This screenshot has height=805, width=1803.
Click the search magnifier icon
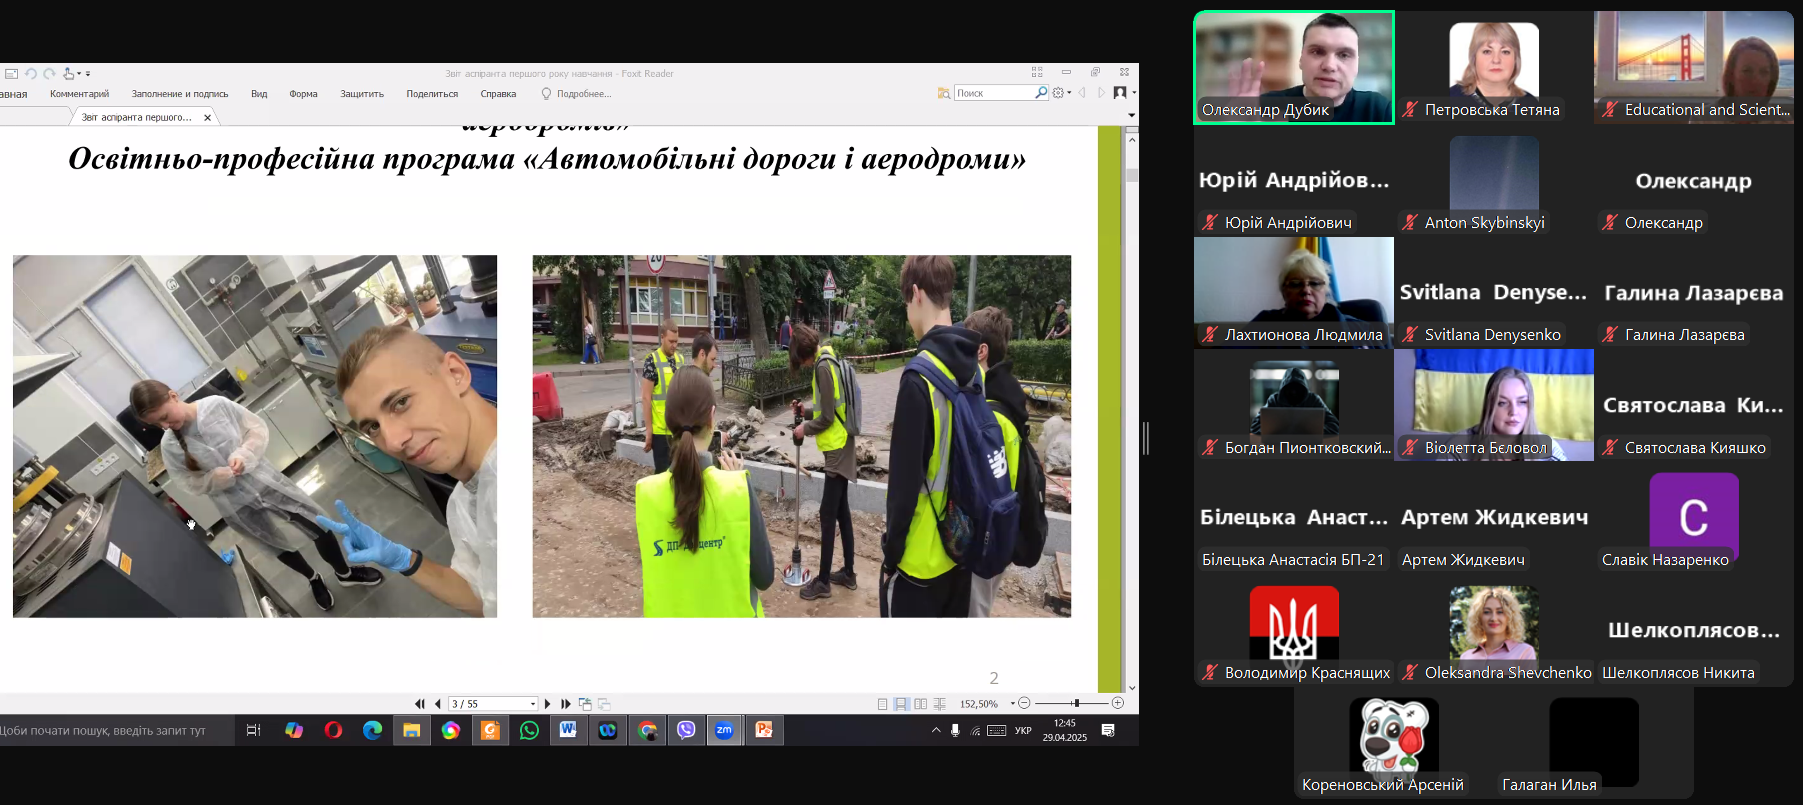pos(1041,93)
